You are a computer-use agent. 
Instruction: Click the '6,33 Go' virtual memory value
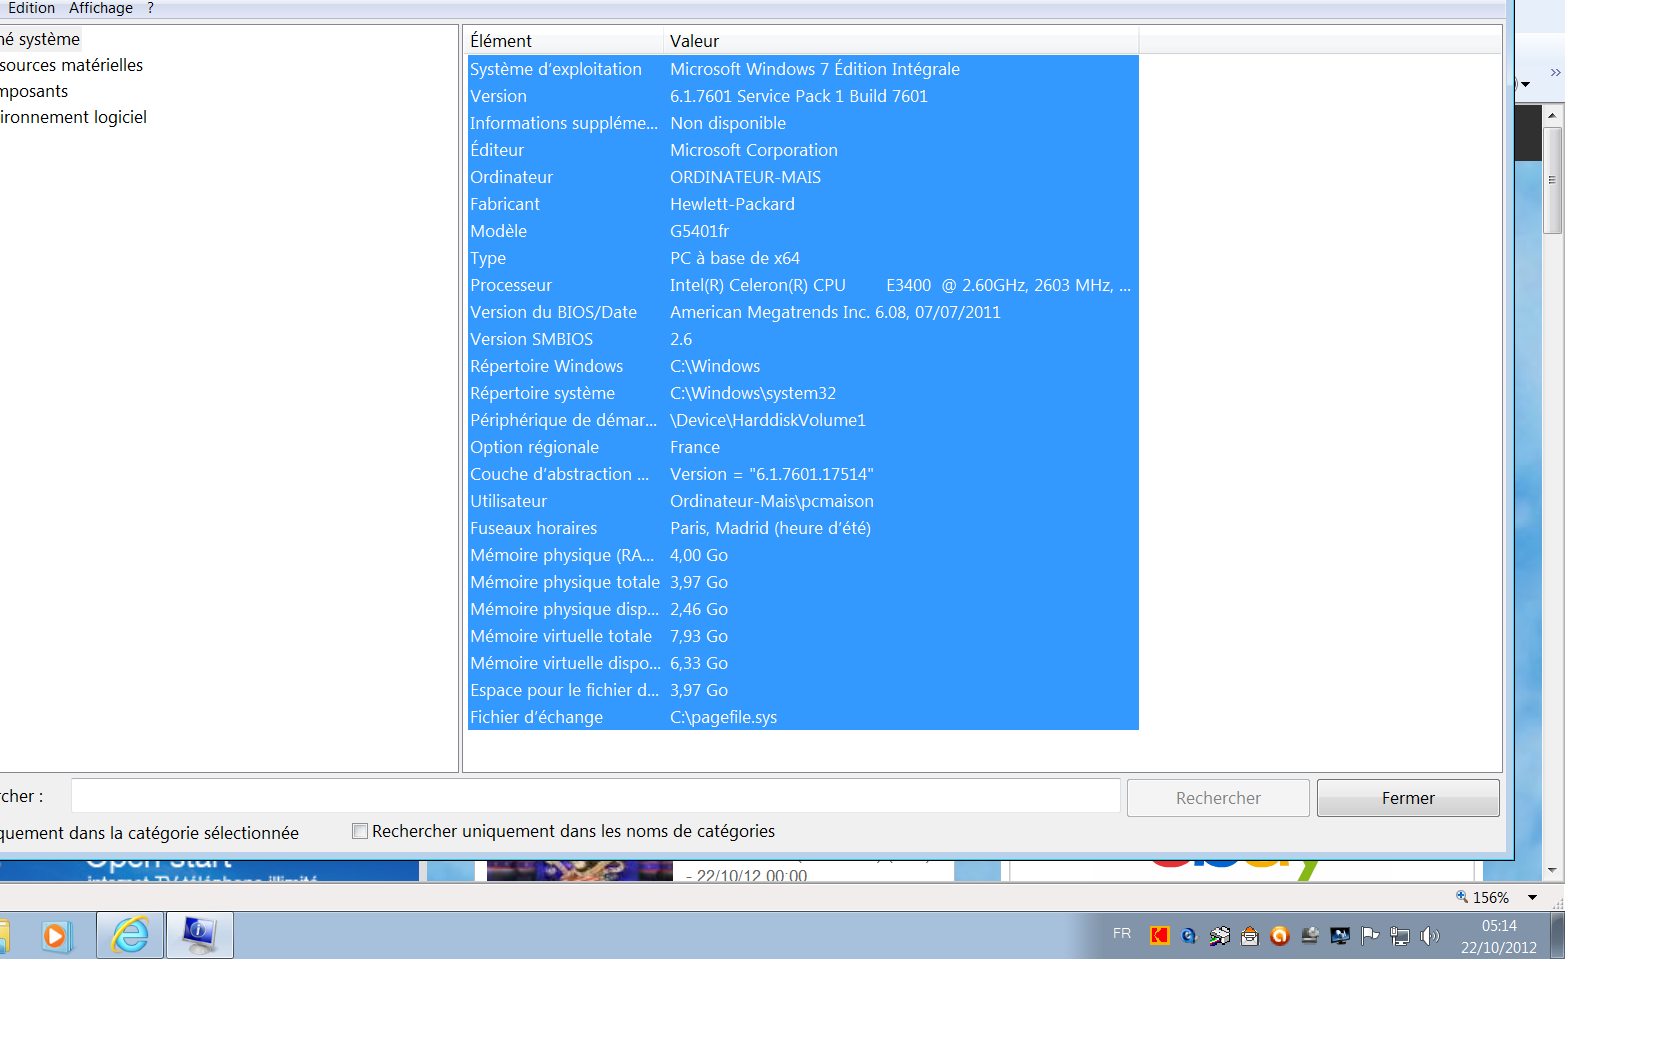click(699, 663)
